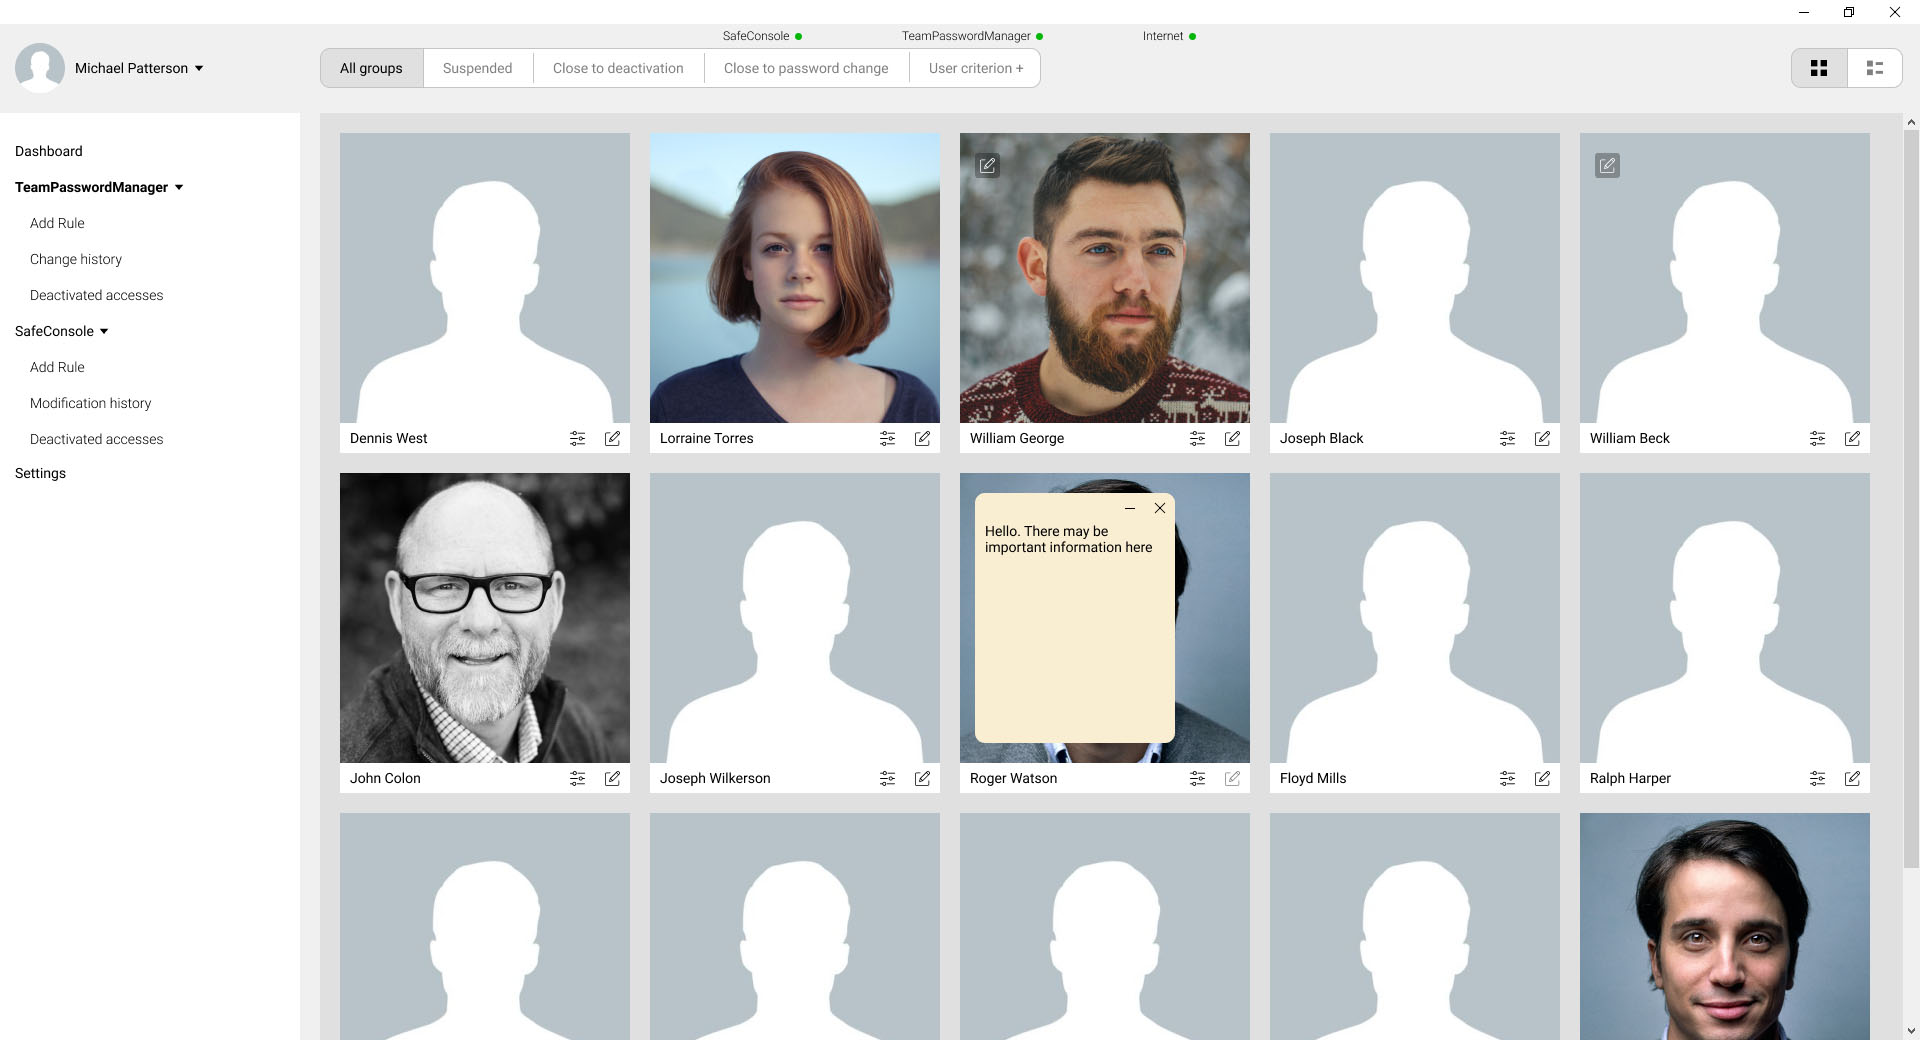Open settings sliders for Joseph Wilkerson

(887, 778)
